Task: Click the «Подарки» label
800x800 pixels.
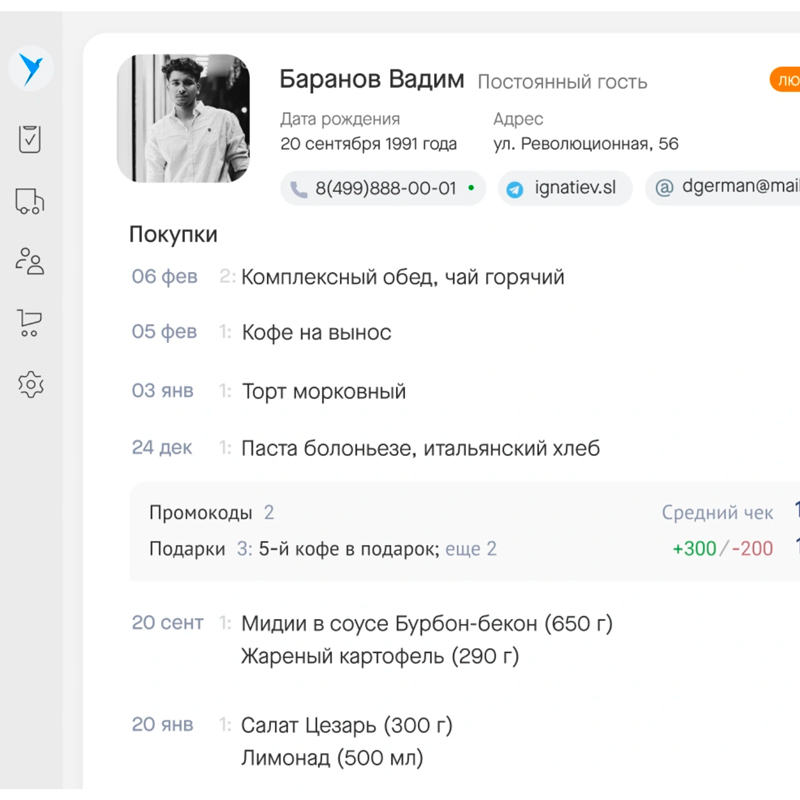Action: click(x=187, y=549)
